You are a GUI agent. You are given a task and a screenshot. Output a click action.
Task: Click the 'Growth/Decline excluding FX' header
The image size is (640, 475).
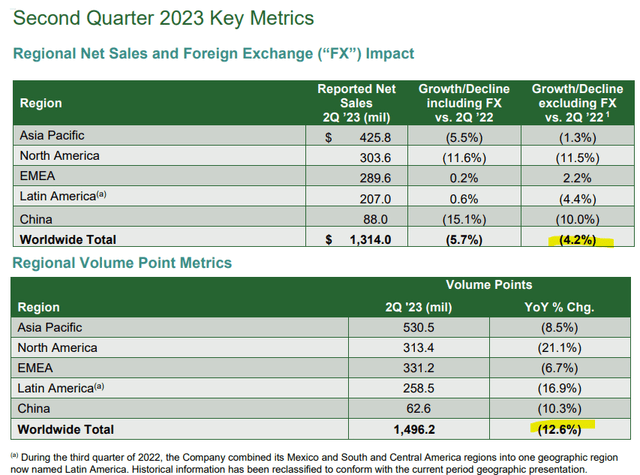(577, 103)
